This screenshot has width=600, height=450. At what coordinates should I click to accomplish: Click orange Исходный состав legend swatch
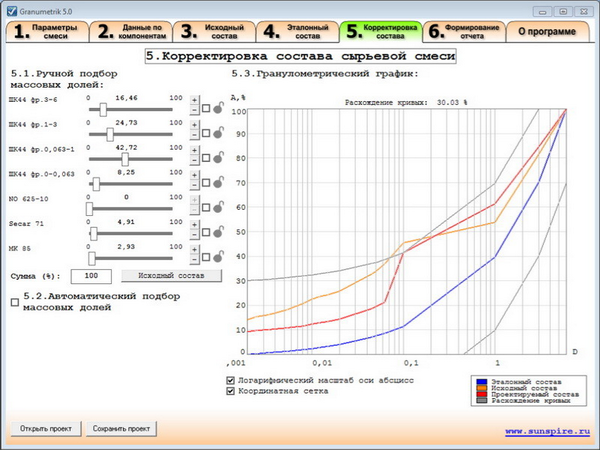tap(482, 388)
